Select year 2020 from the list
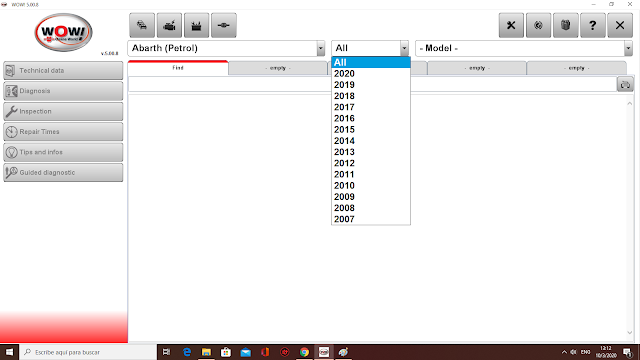 [371, 73]
